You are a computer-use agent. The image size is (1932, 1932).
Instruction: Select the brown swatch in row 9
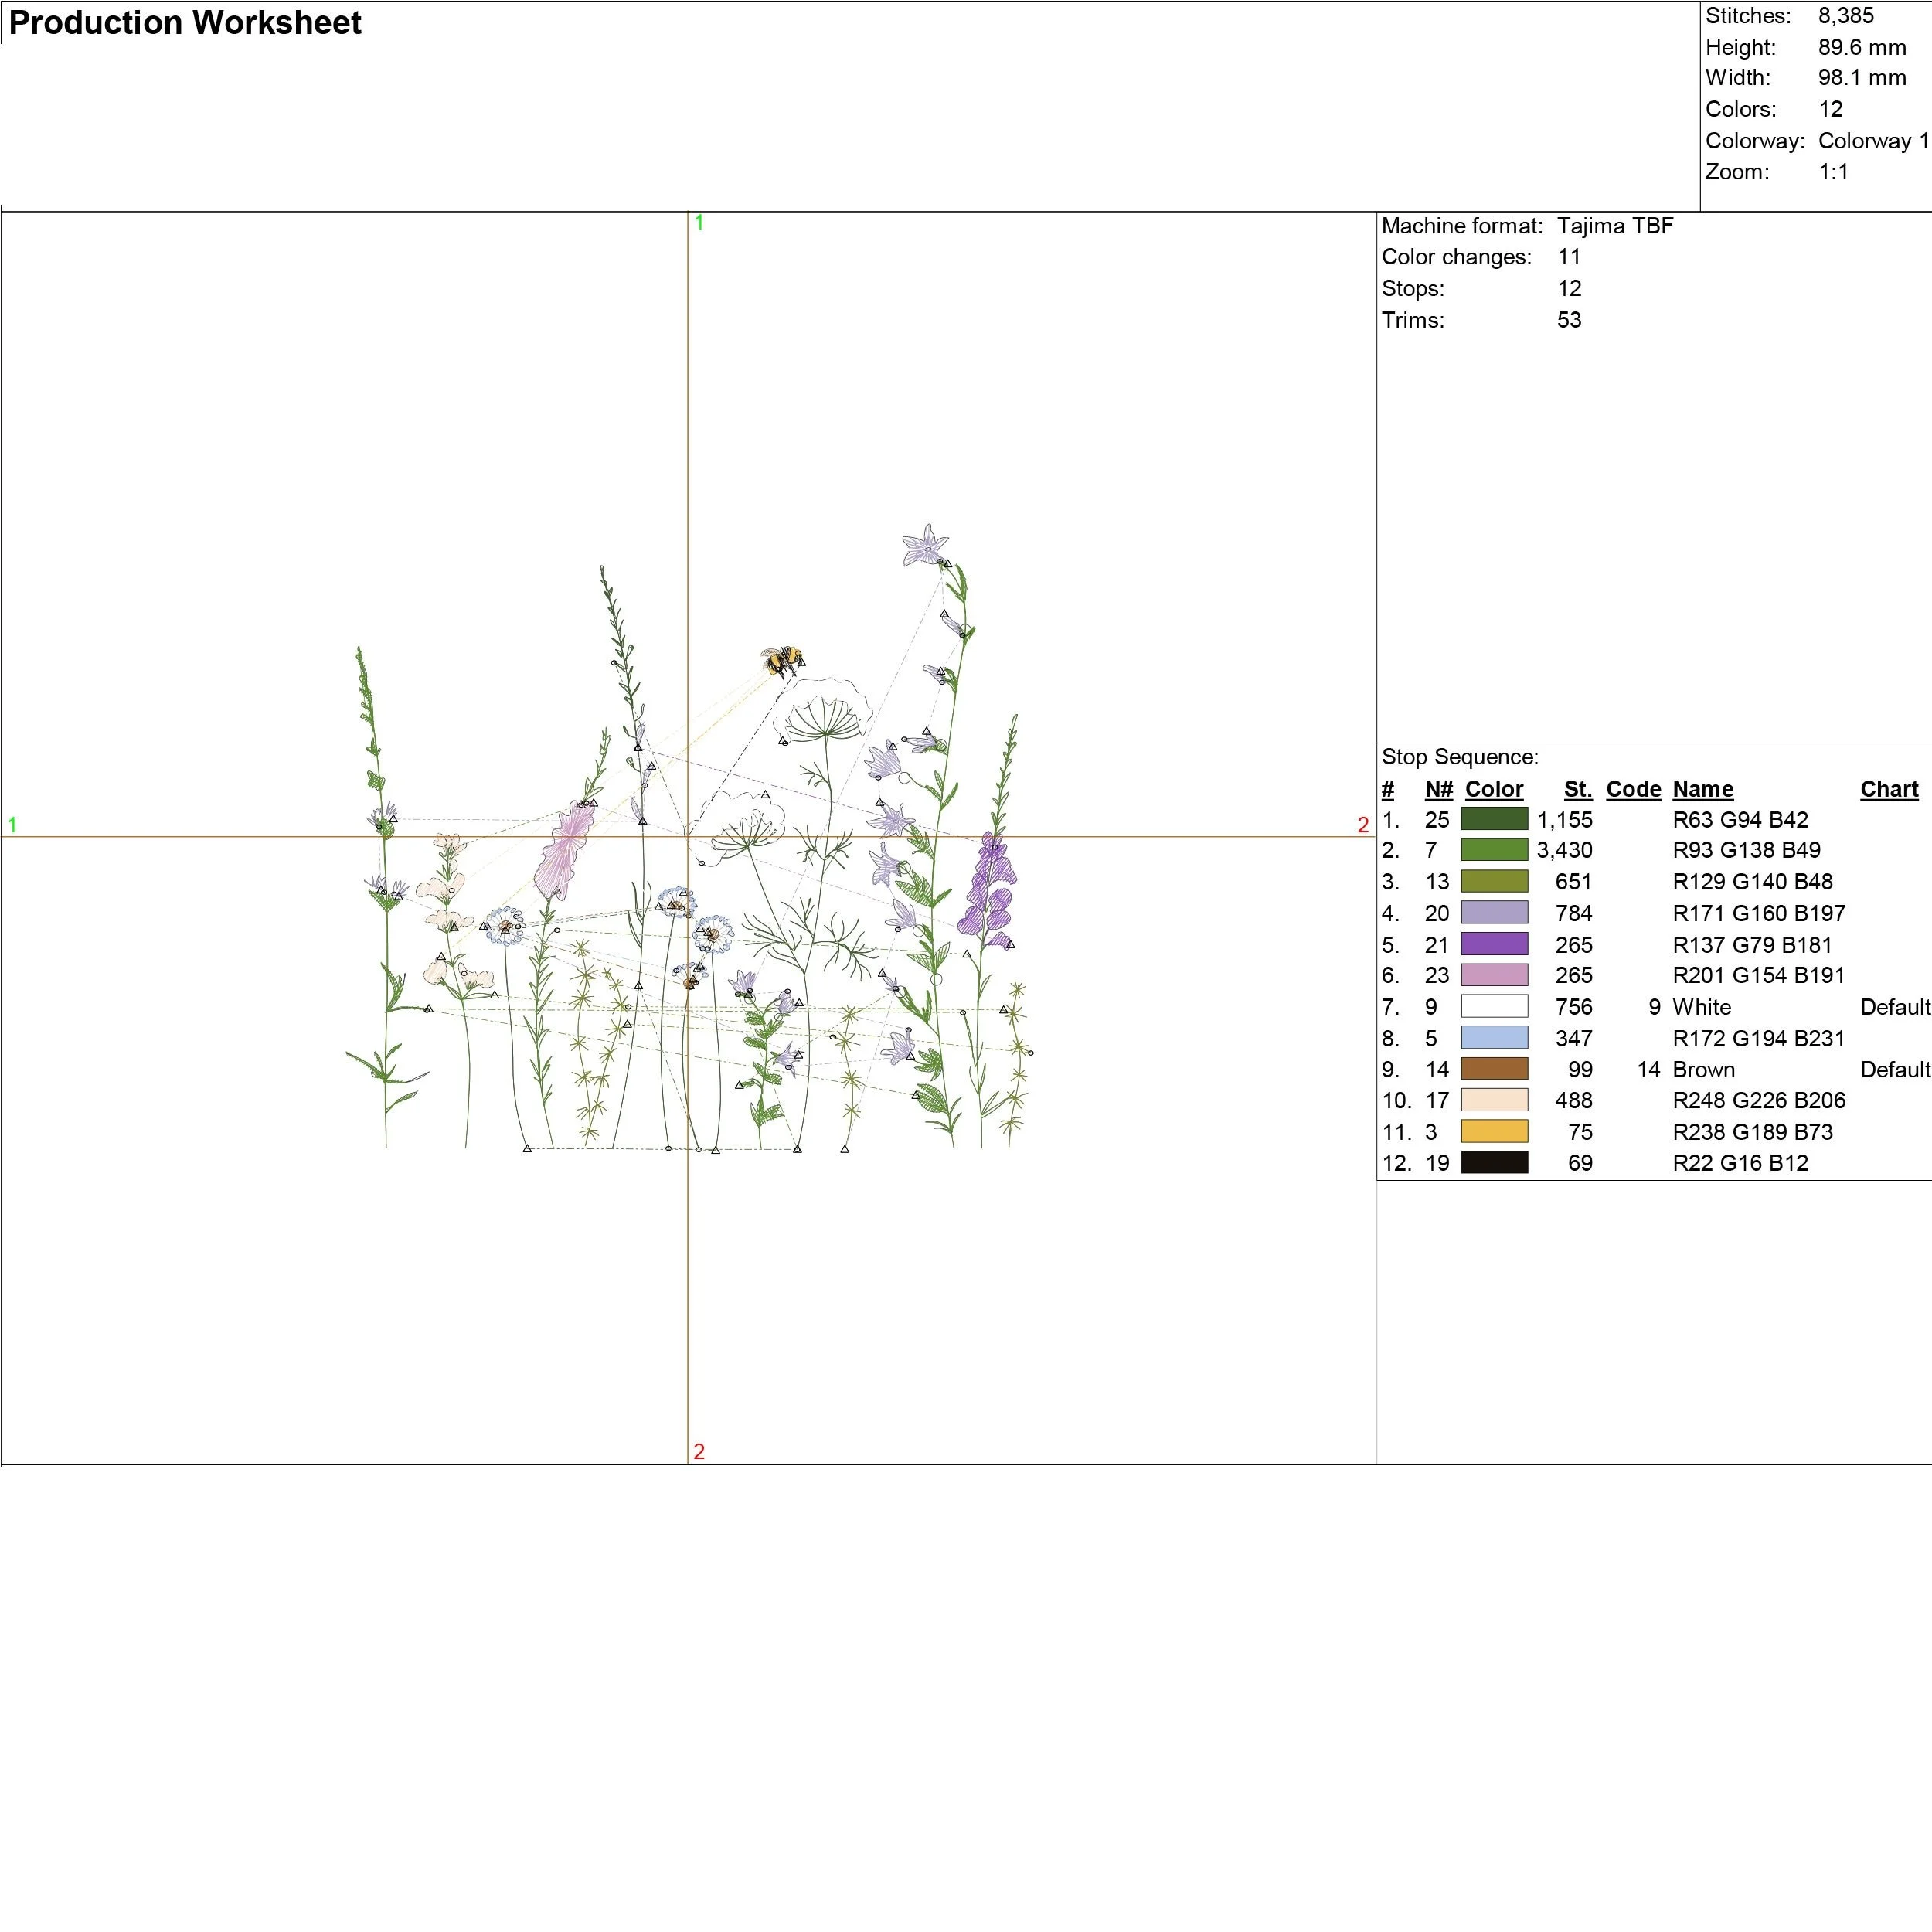tap(1494, 1069)
